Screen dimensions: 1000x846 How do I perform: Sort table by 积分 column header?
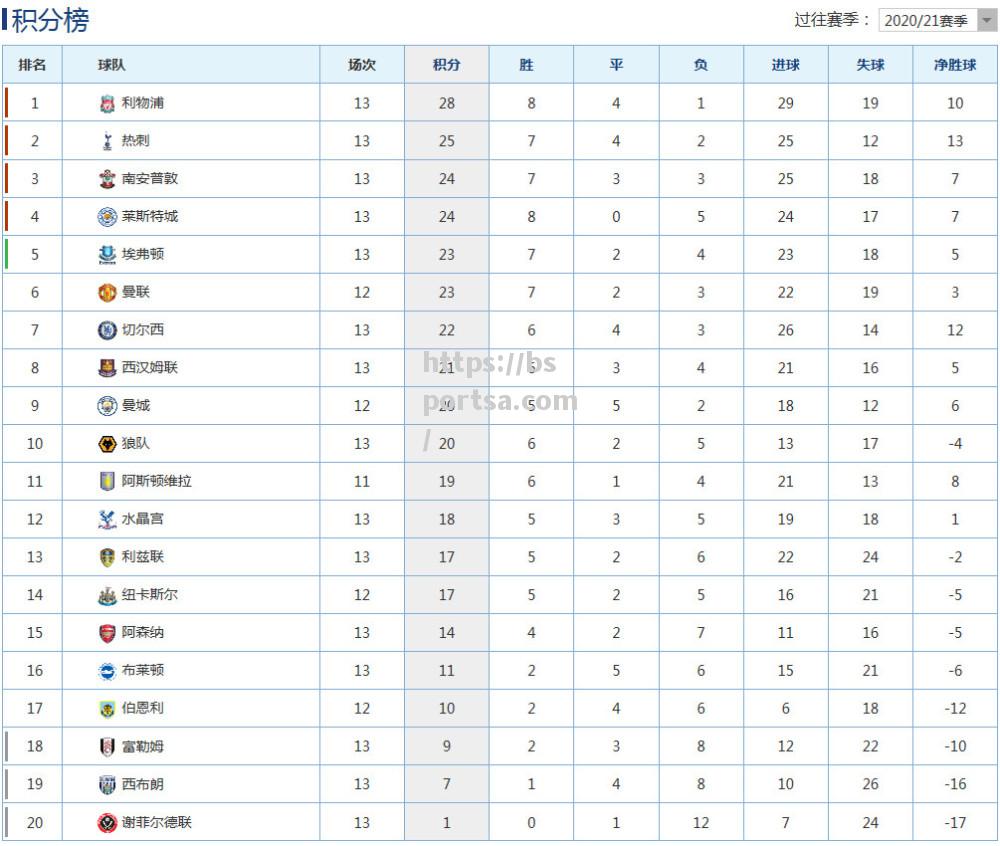coord(446,64)
